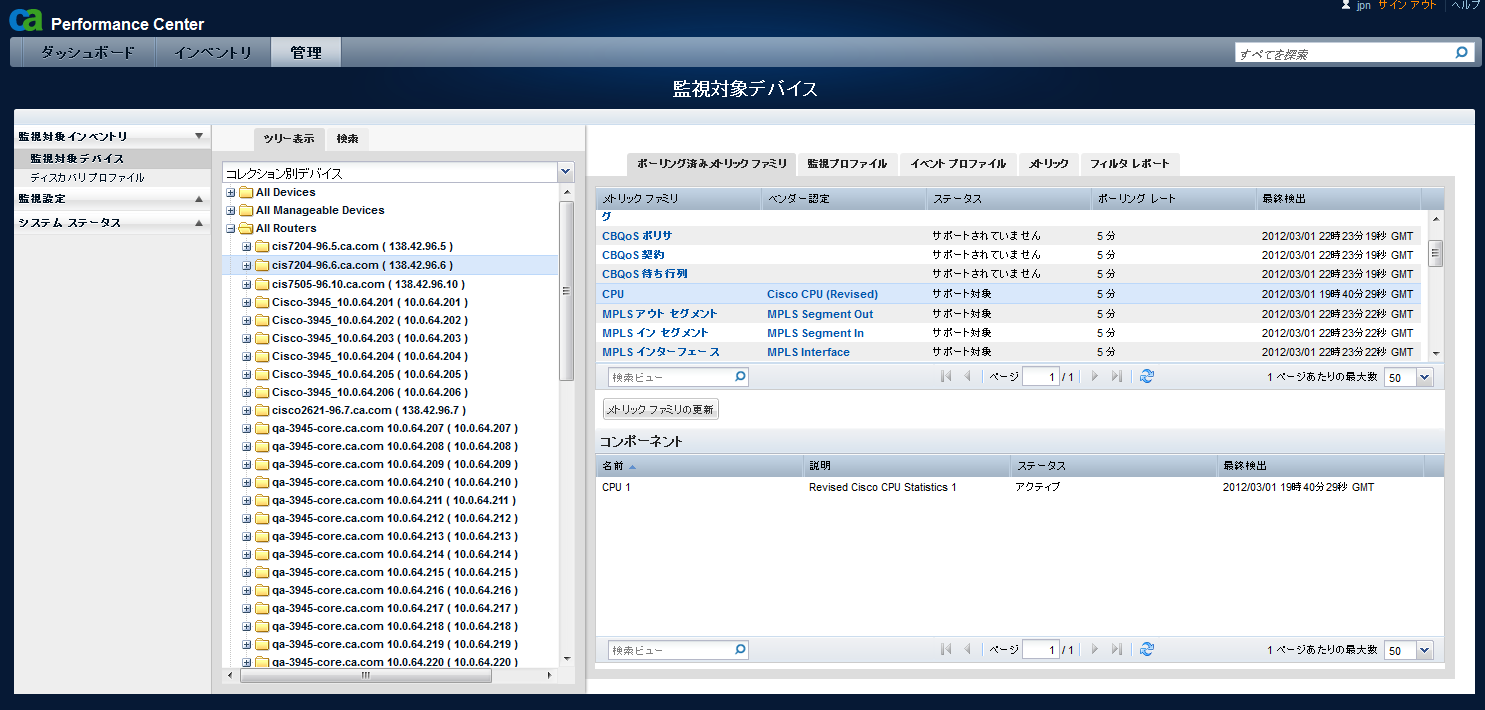Select Cisco-3945_10.0.64.203 in device tree

click(369, 339)
